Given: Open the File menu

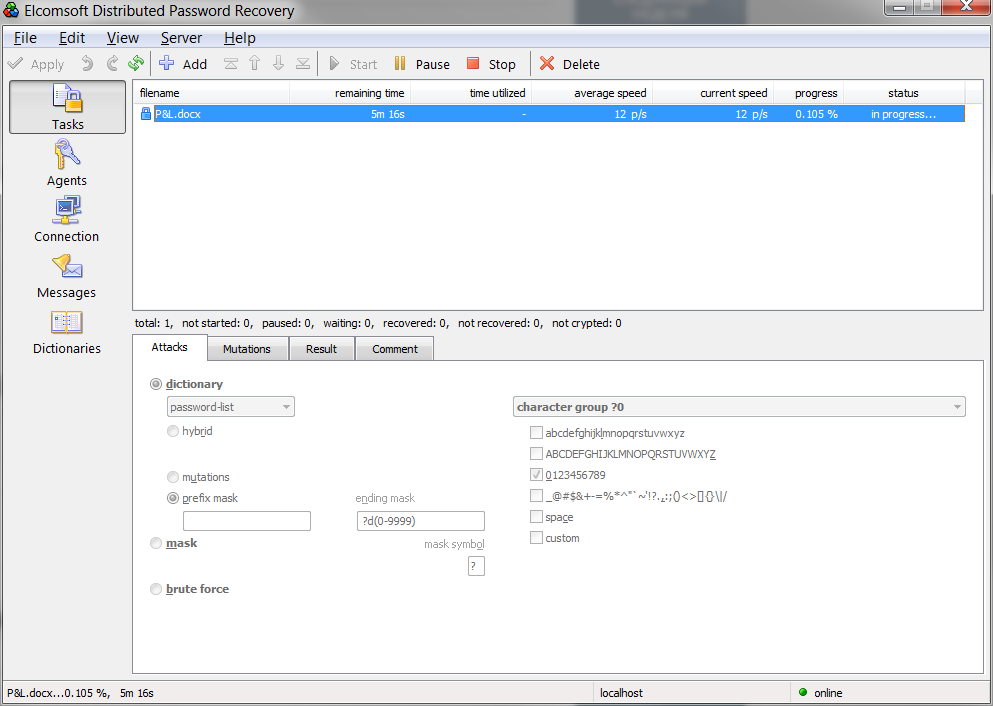Looking at the screenshot, I should click(x=25, y=38).
